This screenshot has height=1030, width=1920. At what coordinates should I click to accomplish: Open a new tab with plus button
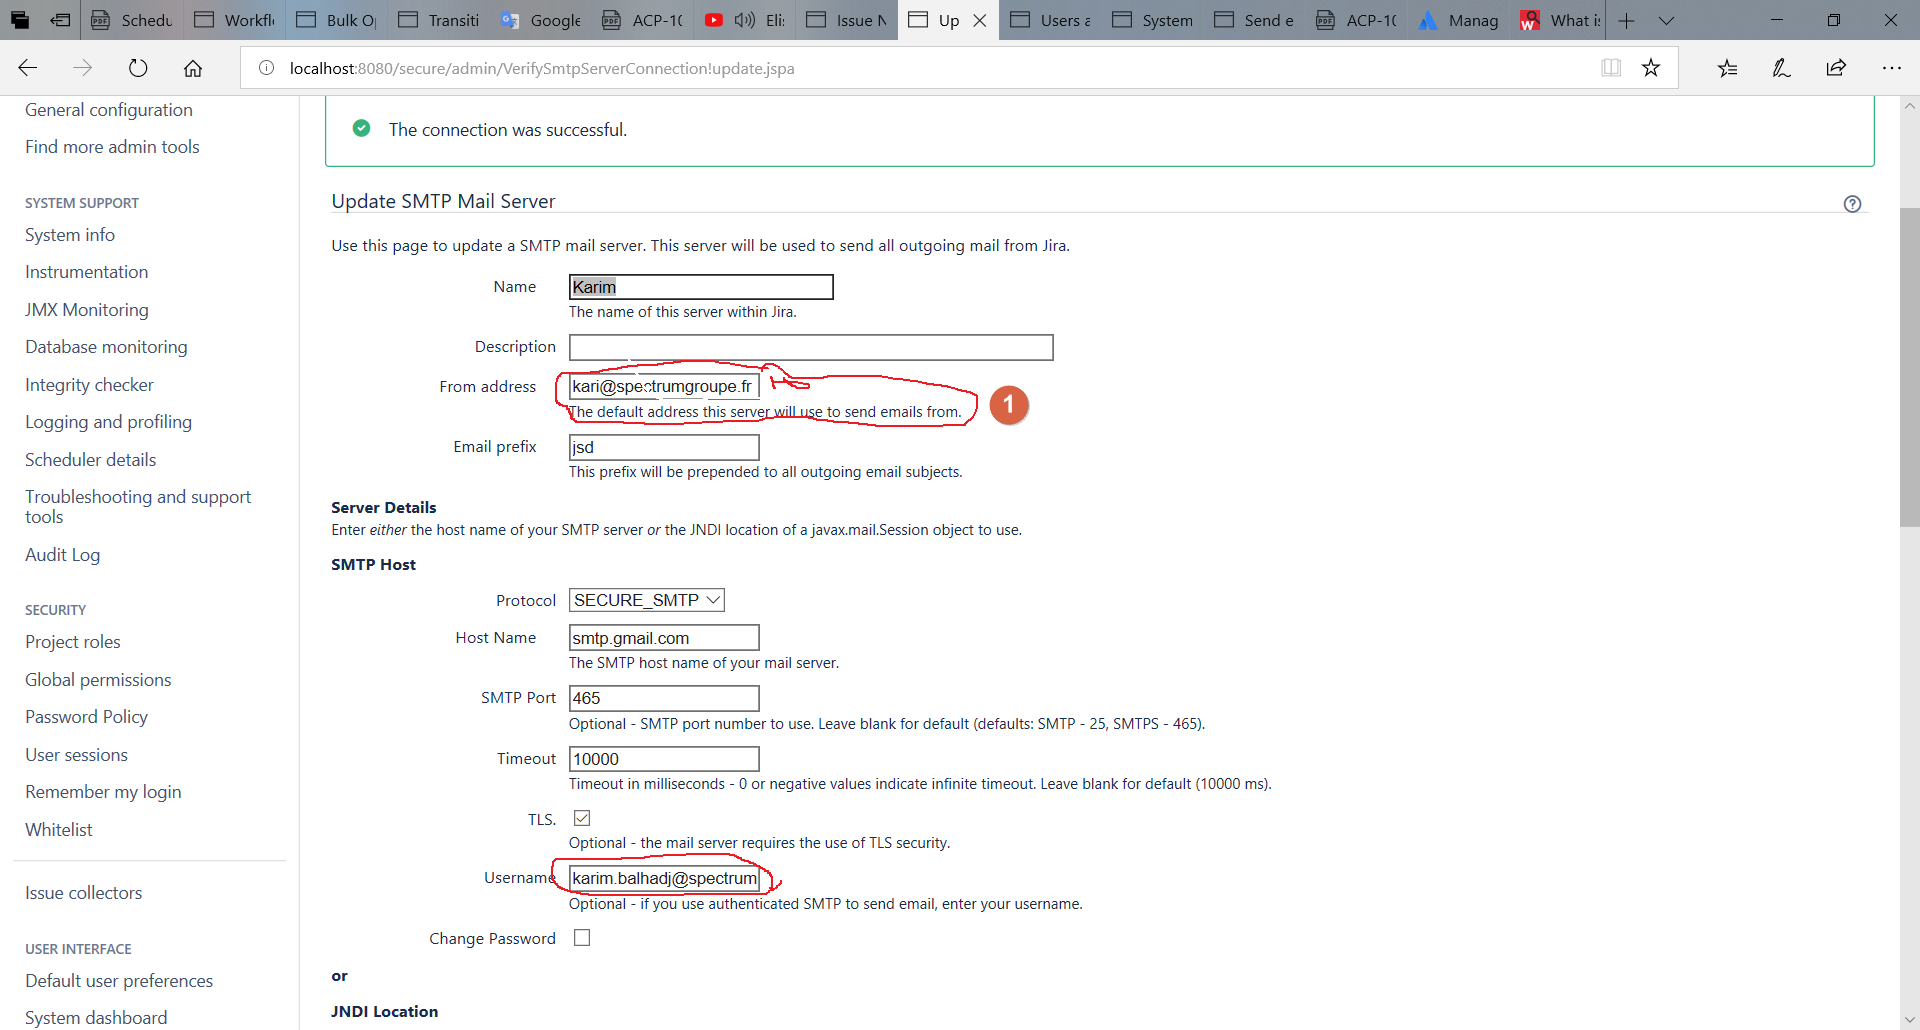pos(1627,20)
